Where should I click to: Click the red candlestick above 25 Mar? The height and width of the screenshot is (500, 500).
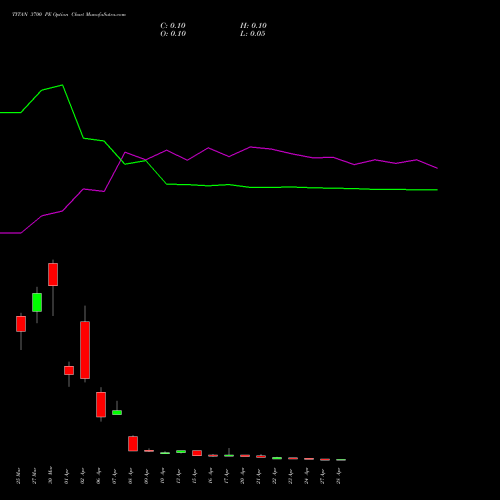click(21, 324)
